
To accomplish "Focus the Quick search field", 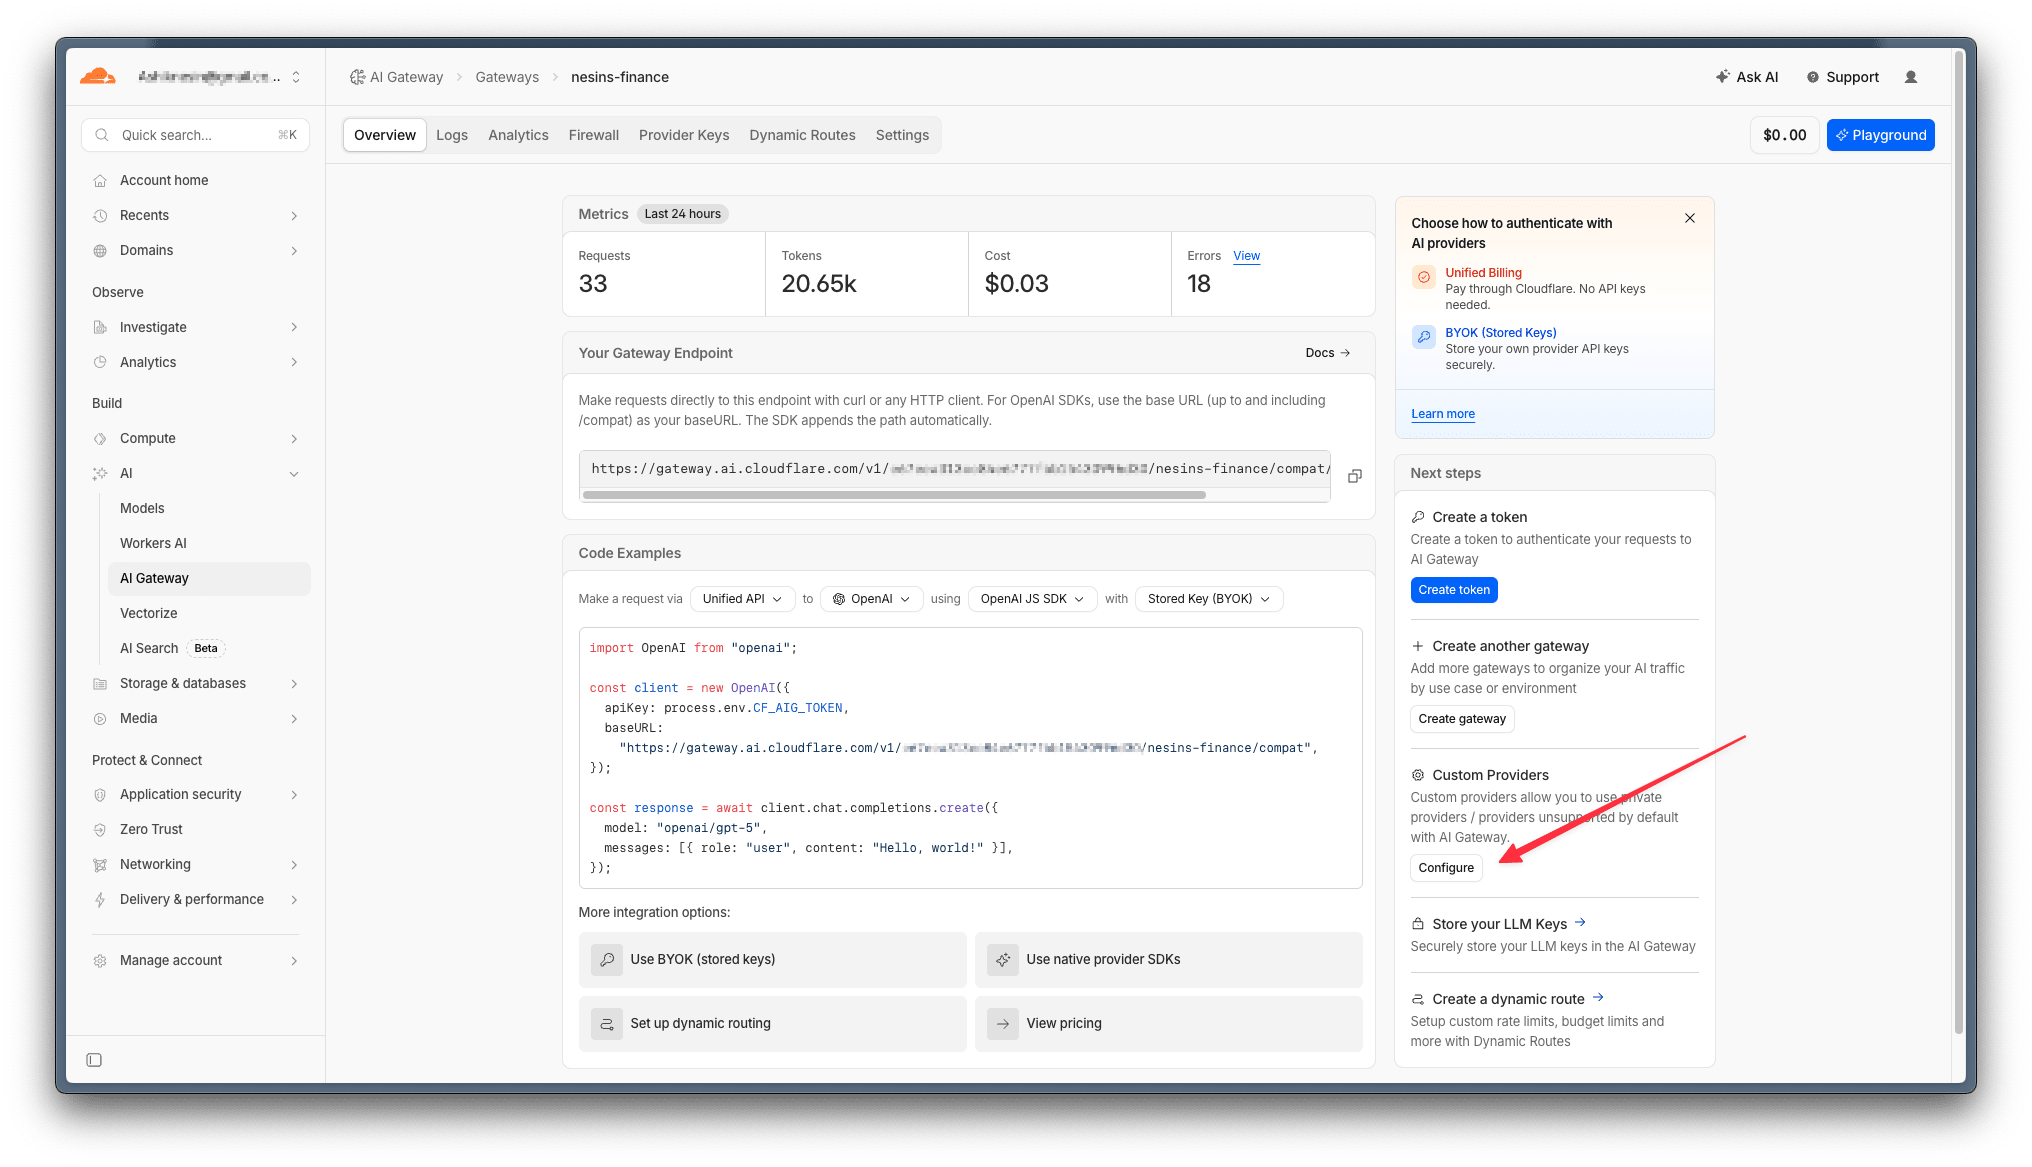I will (195, 135).
